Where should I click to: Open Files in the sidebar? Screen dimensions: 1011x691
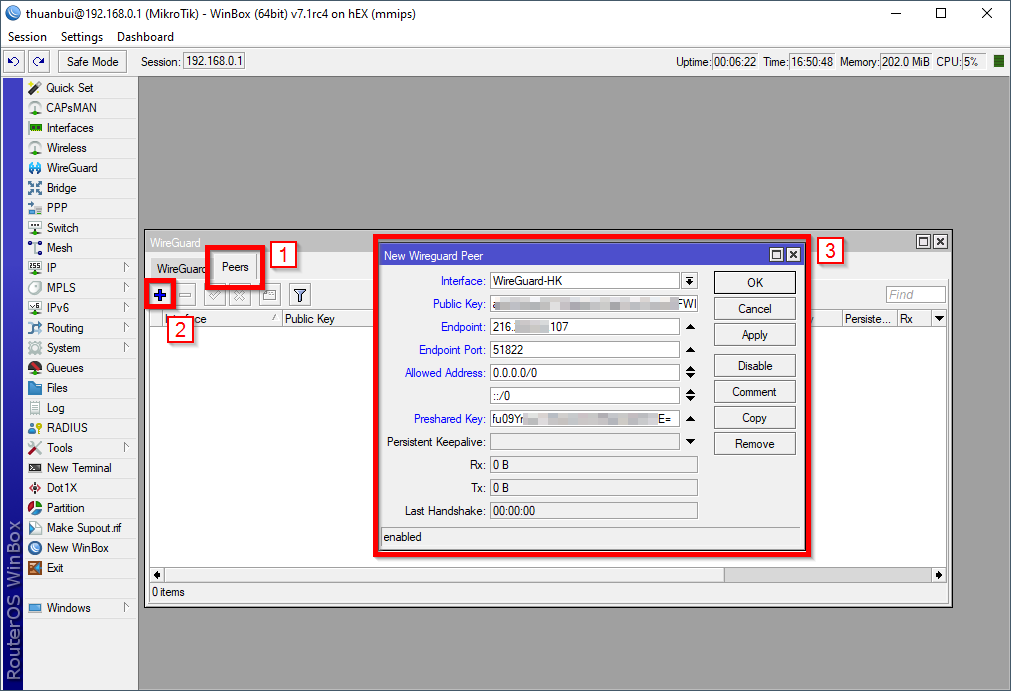point(57,388)
